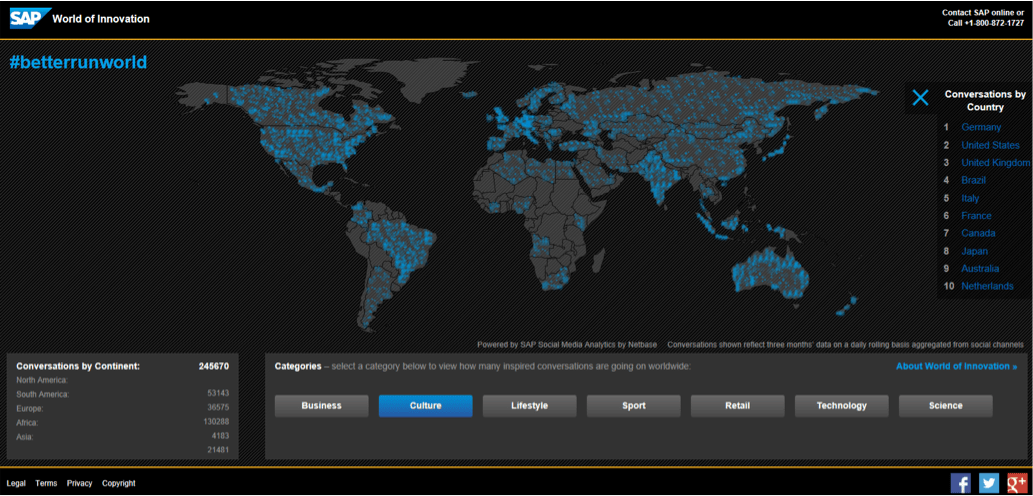The height and width of the screenshot is (496, 1033).
Task: Click Japan in the country ranking
Action: (974, 251)
